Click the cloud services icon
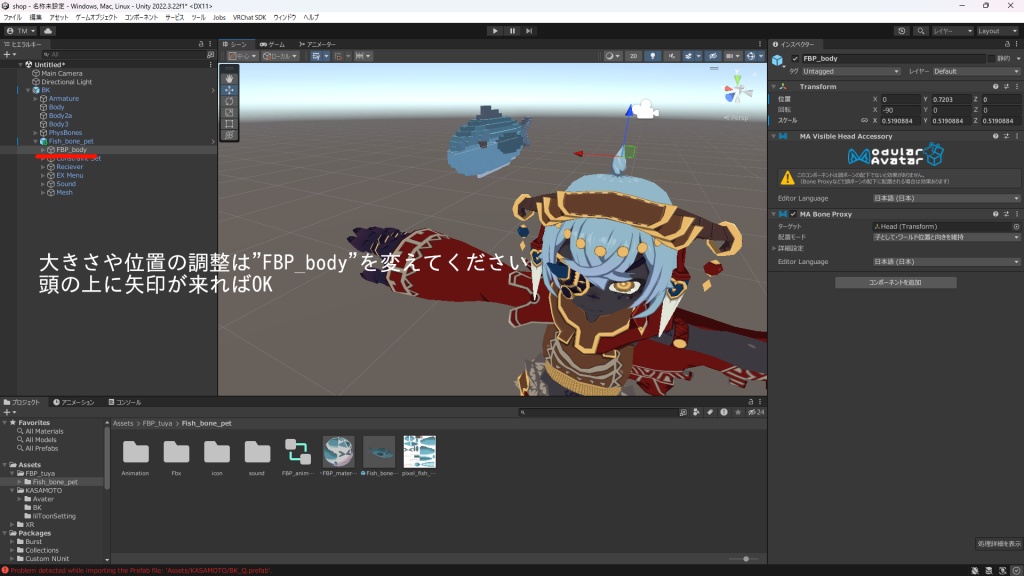 point(48,31)
